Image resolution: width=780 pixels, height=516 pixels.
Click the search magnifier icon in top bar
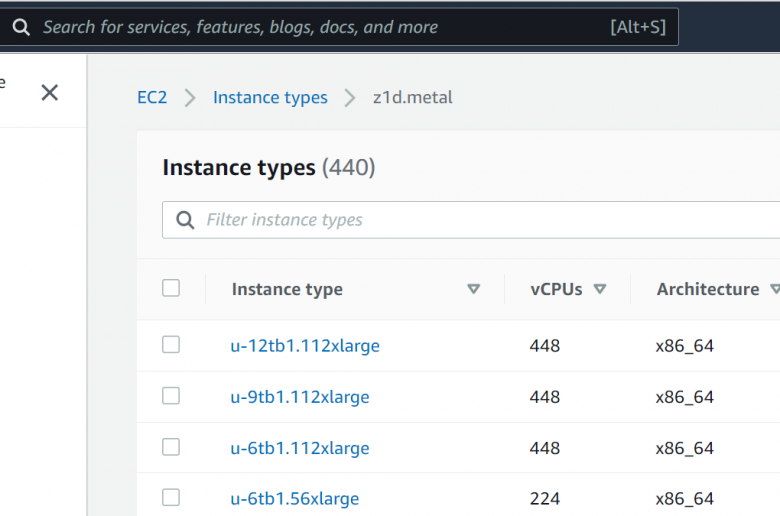click(x=21, y=27)
